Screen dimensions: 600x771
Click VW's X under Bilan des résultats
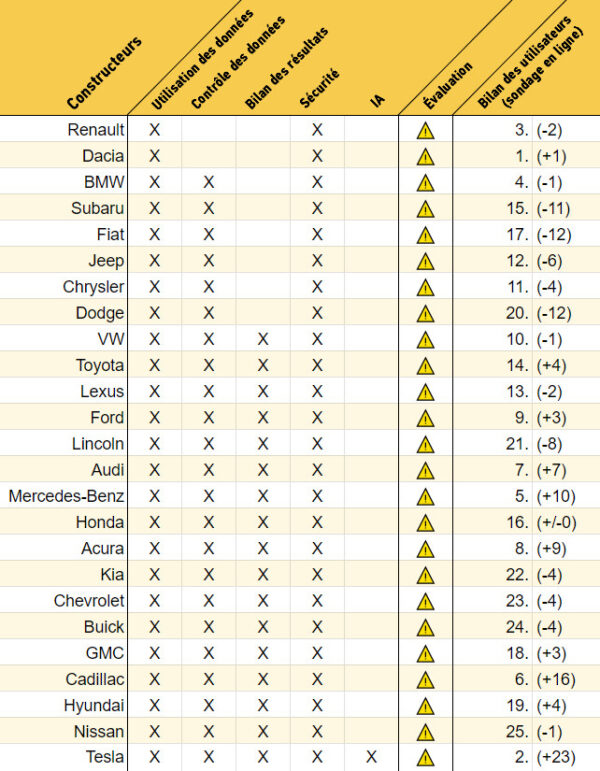pyautogui.click(x=263, y=339)
